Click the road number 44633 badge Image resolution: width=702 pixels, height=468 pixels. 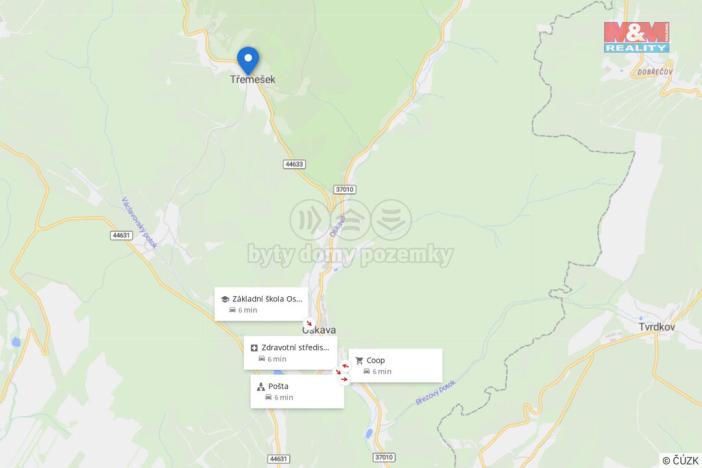[294, 164]
